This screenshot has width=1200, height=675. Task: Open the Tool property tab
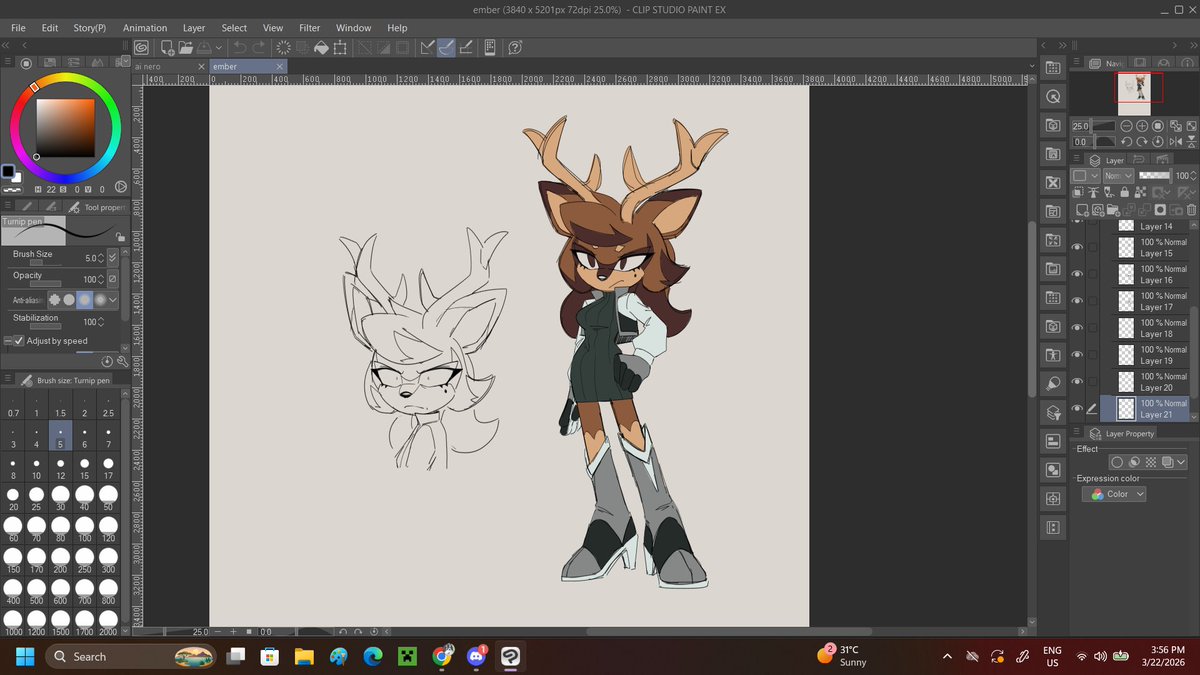97,207
